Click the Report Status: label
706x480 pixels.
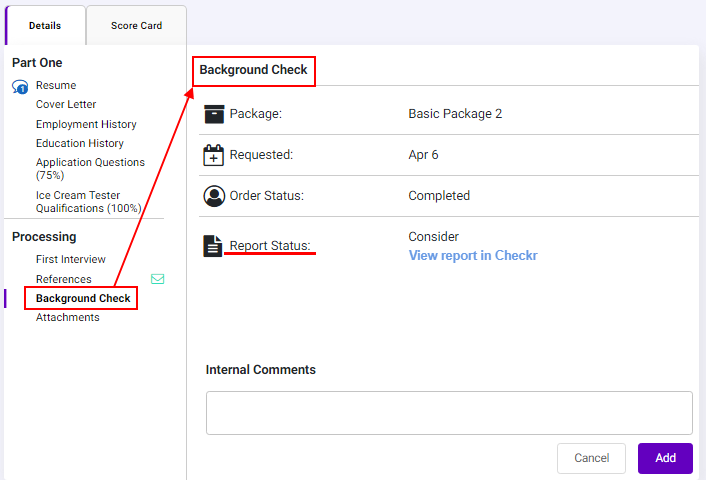(x=270, y=246)
